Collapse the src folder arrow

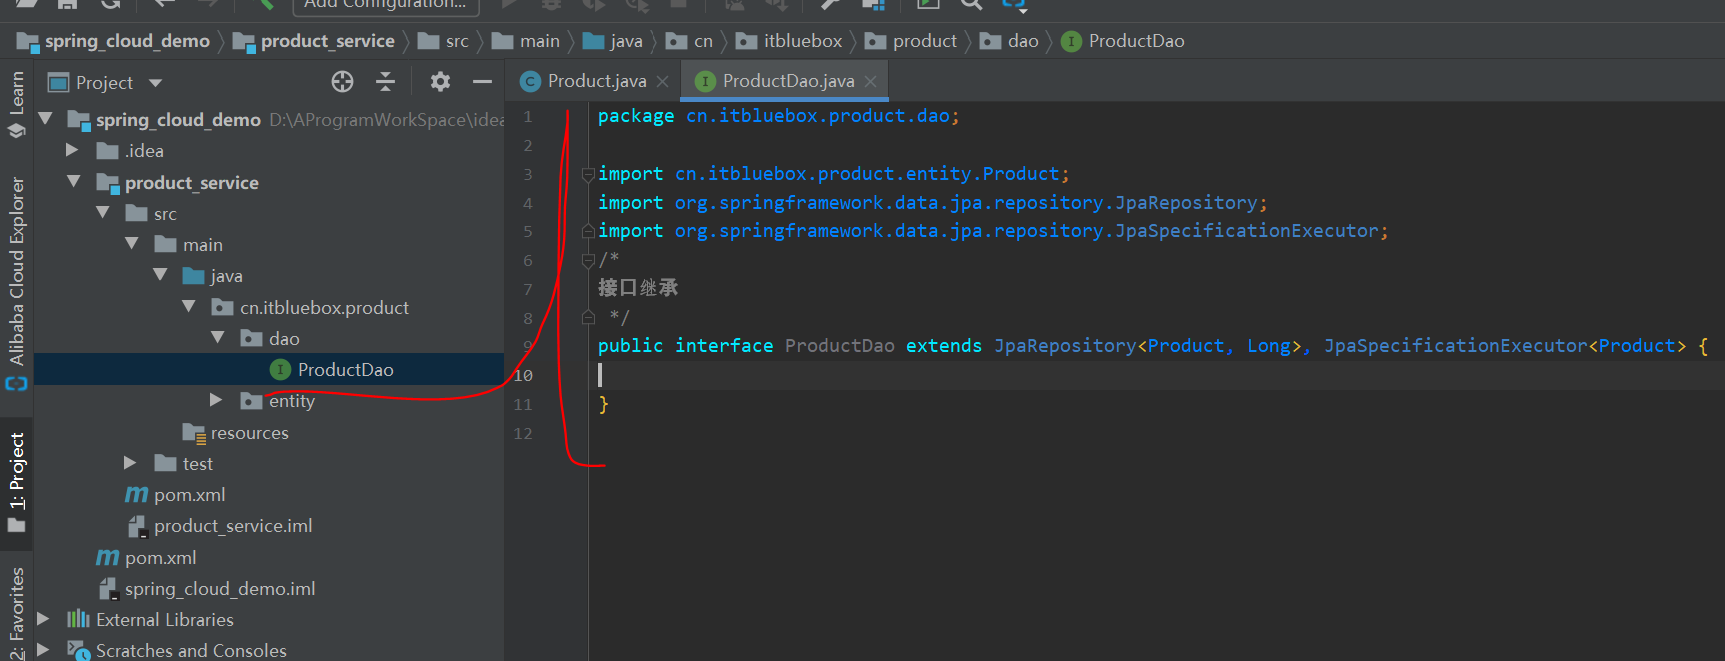103,212
